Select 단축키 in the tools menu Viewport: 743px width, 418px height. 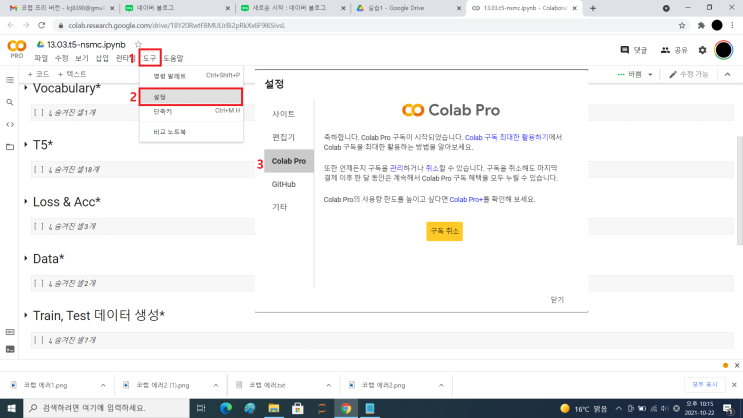(x=191, y=112)
